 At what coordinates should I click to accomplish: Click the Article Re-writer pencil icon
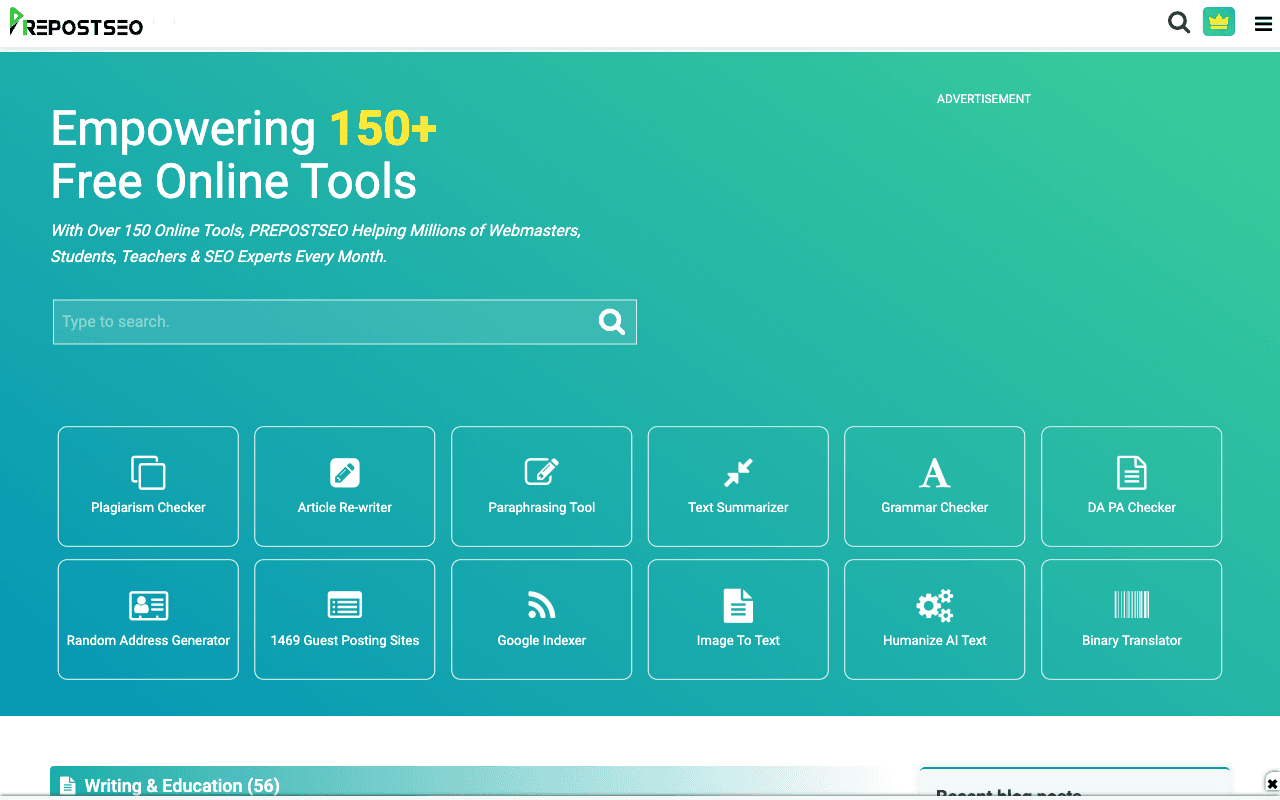click(x=345, y=472)
